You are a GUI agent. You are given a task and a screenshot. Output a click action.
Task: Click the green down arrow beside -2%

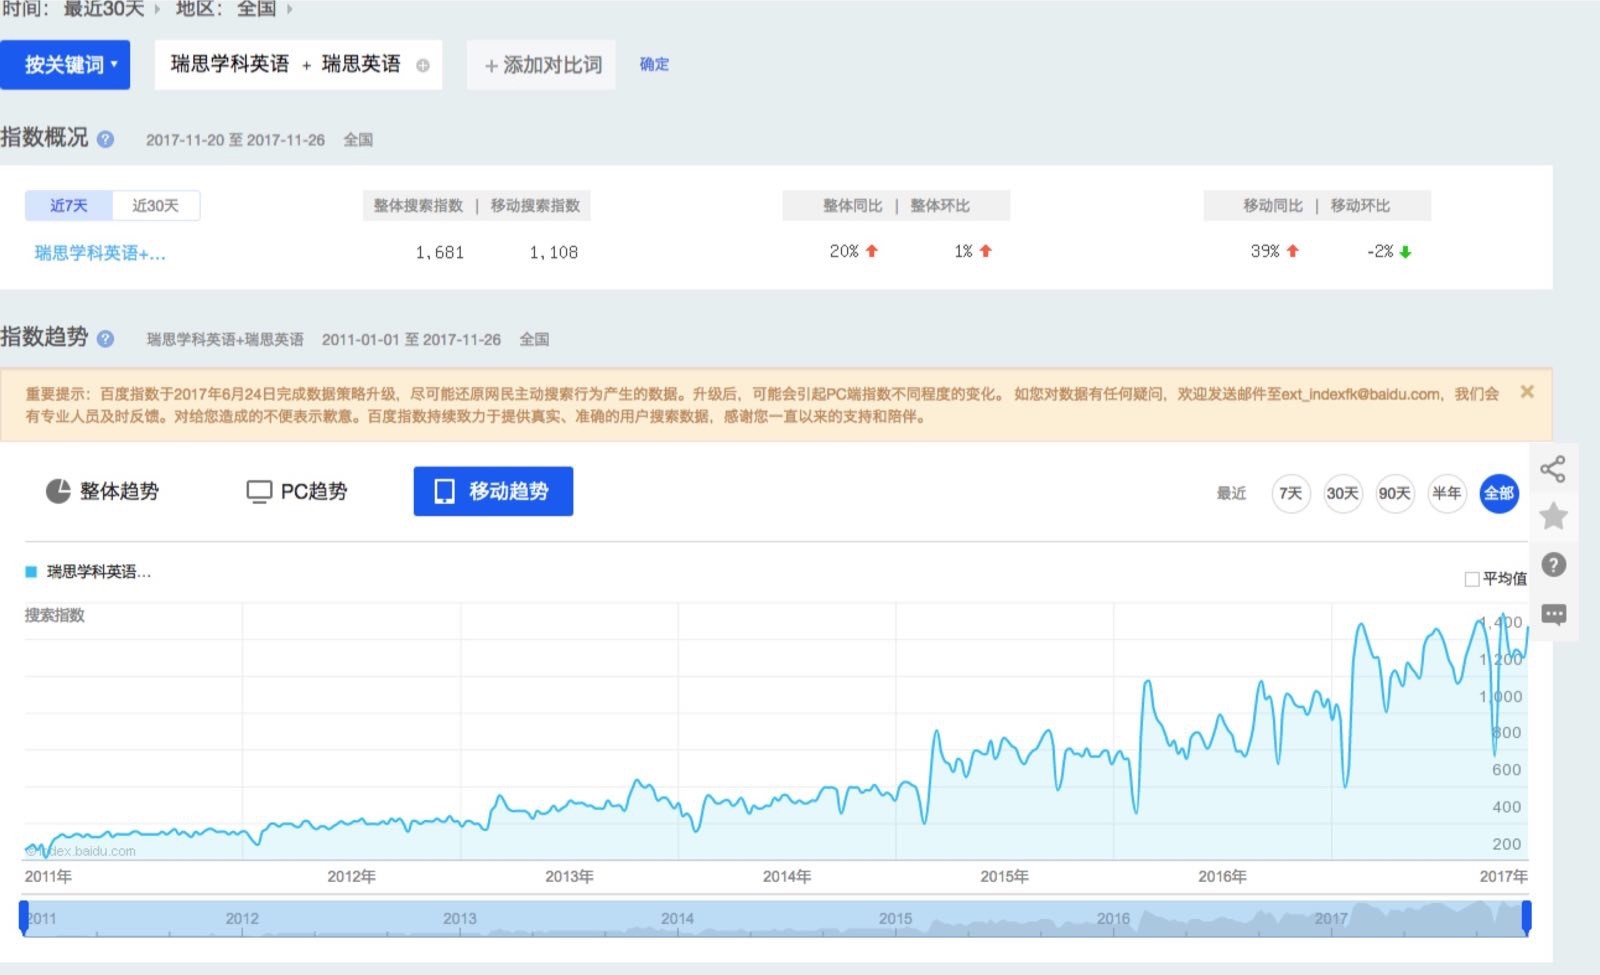[x=1405, y=252]
